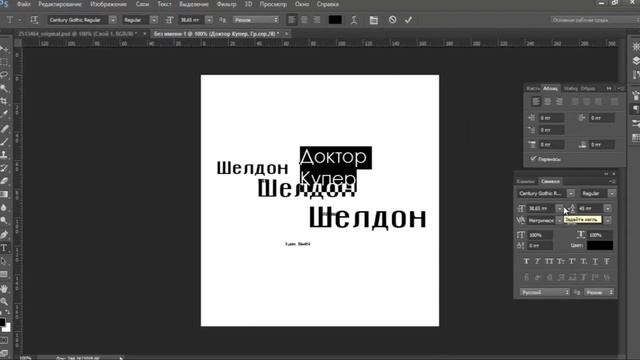Image resolution: width=640 pixels, height=360 pixels.
Task: Center paragraph in Абзац panel
Action: coord(547,102)
